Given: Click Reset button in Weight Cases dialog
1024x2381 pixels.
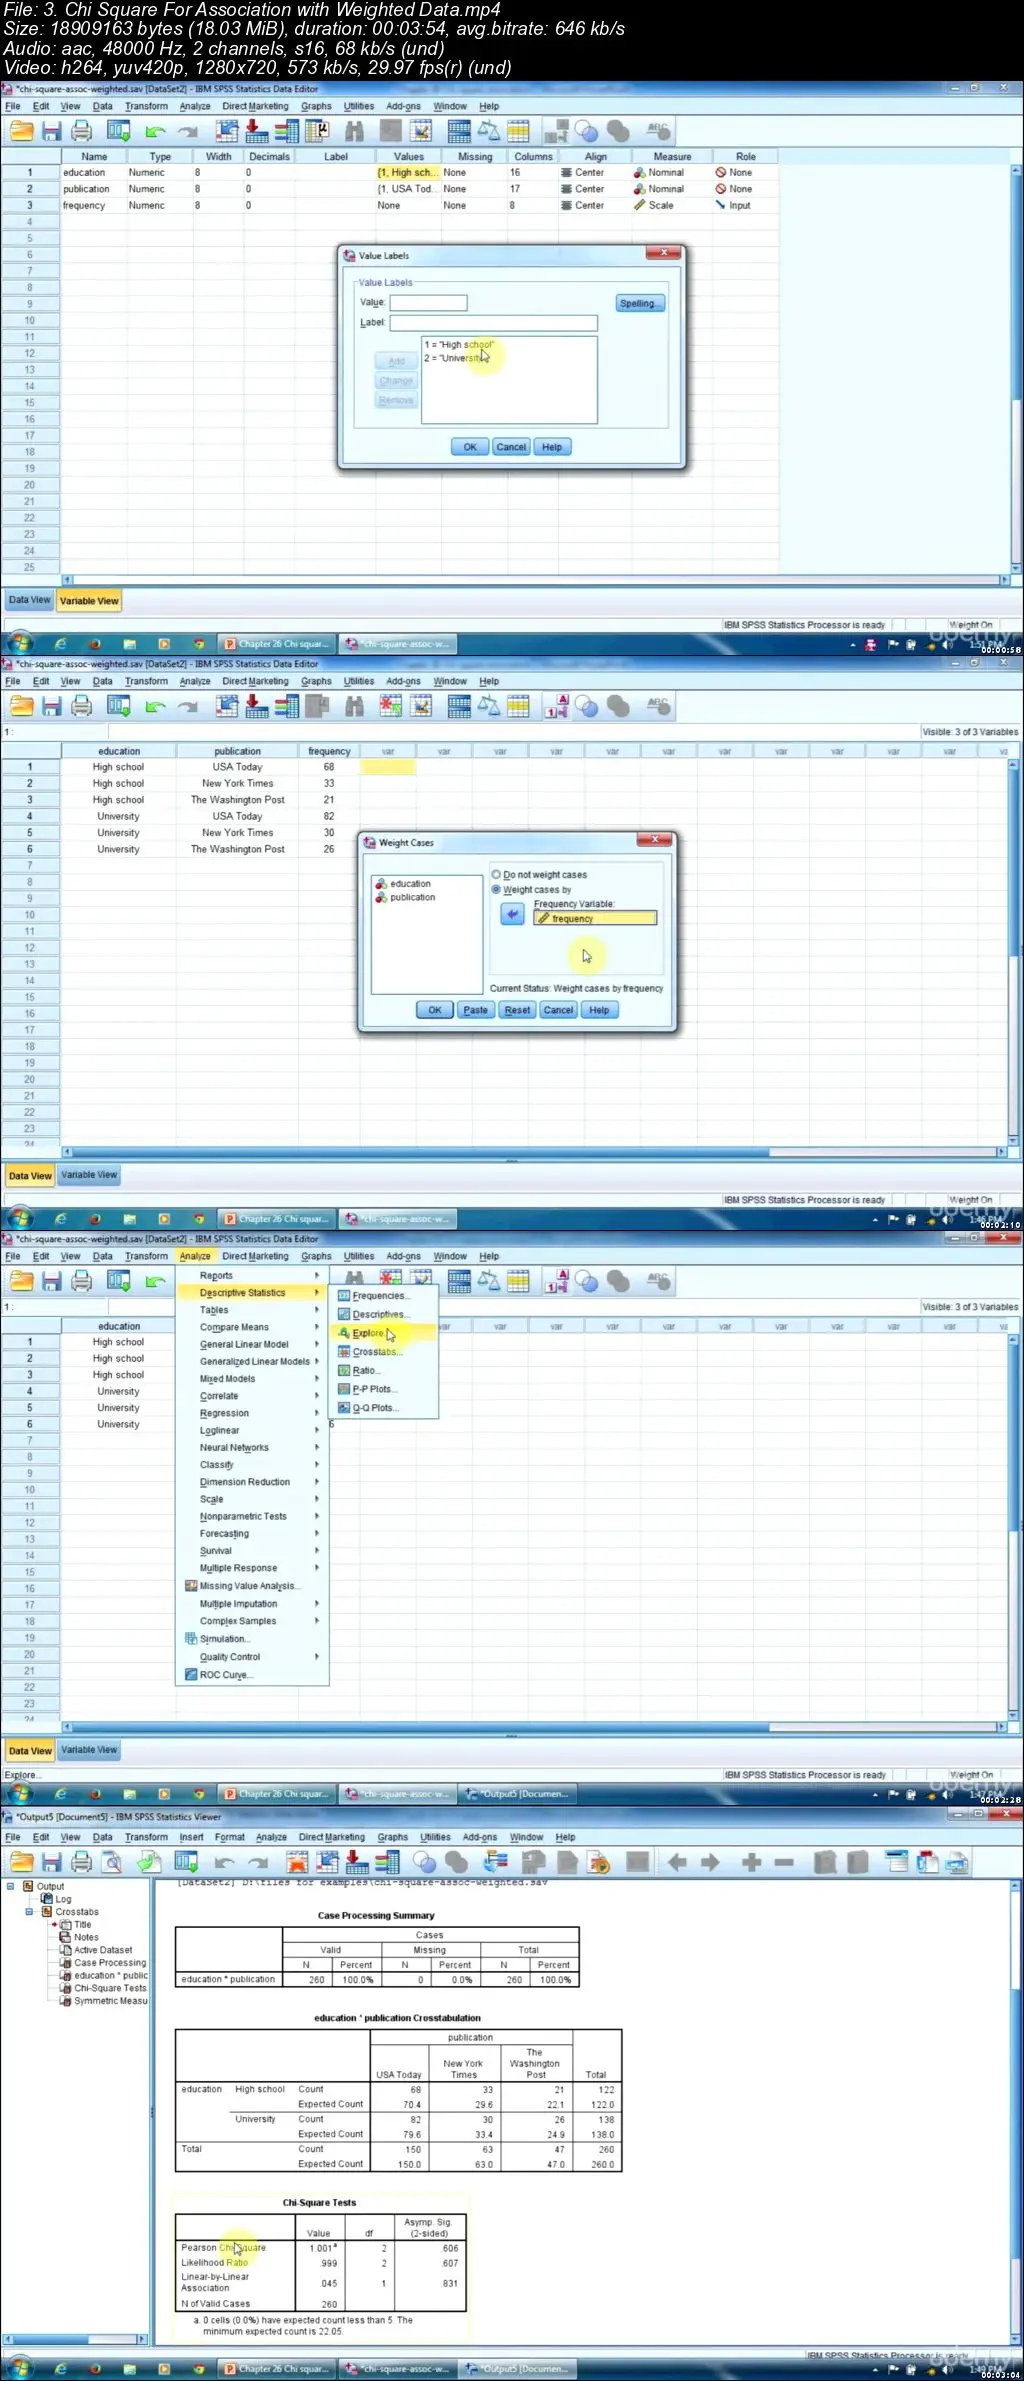Looking at the screenshot, I should (x=517, y=1010).
